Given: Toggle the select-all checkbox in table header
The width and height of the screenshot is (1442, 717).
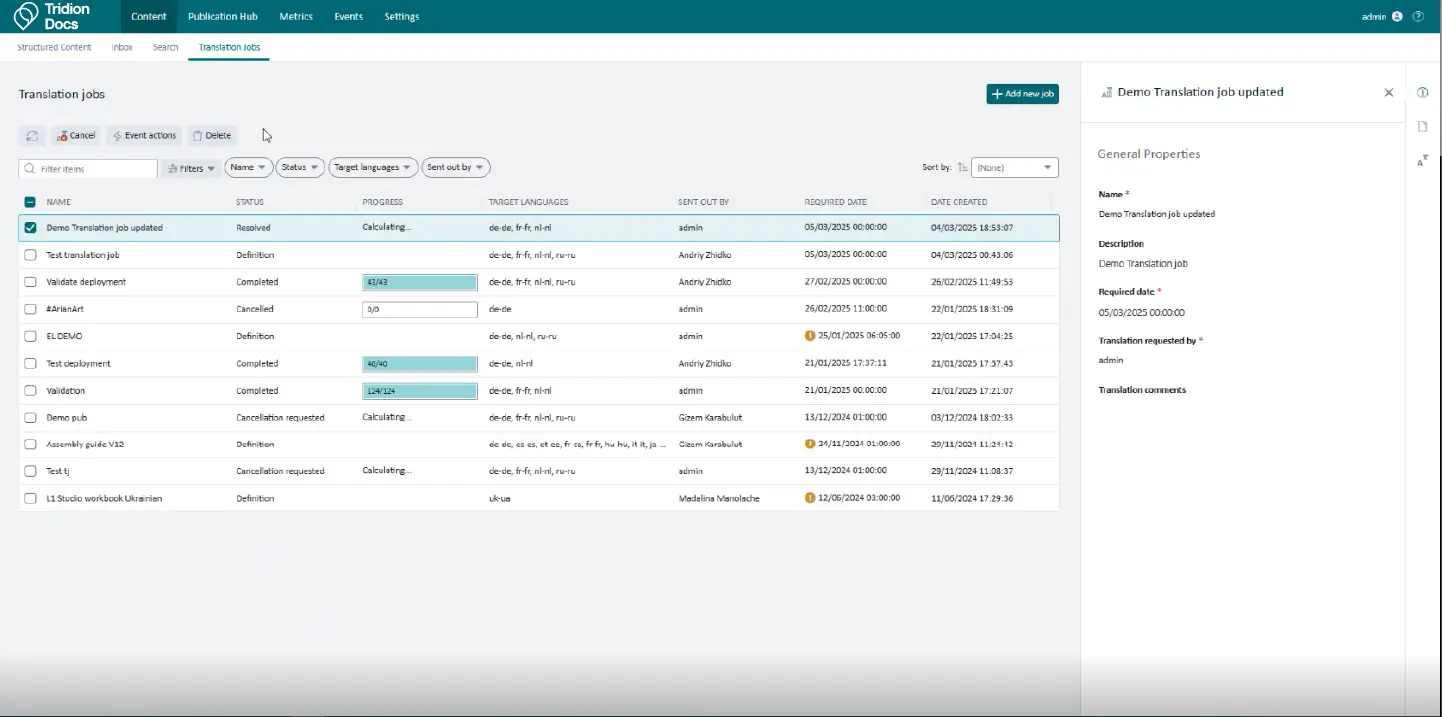Looking at the screenshot, I should (30, 202).
